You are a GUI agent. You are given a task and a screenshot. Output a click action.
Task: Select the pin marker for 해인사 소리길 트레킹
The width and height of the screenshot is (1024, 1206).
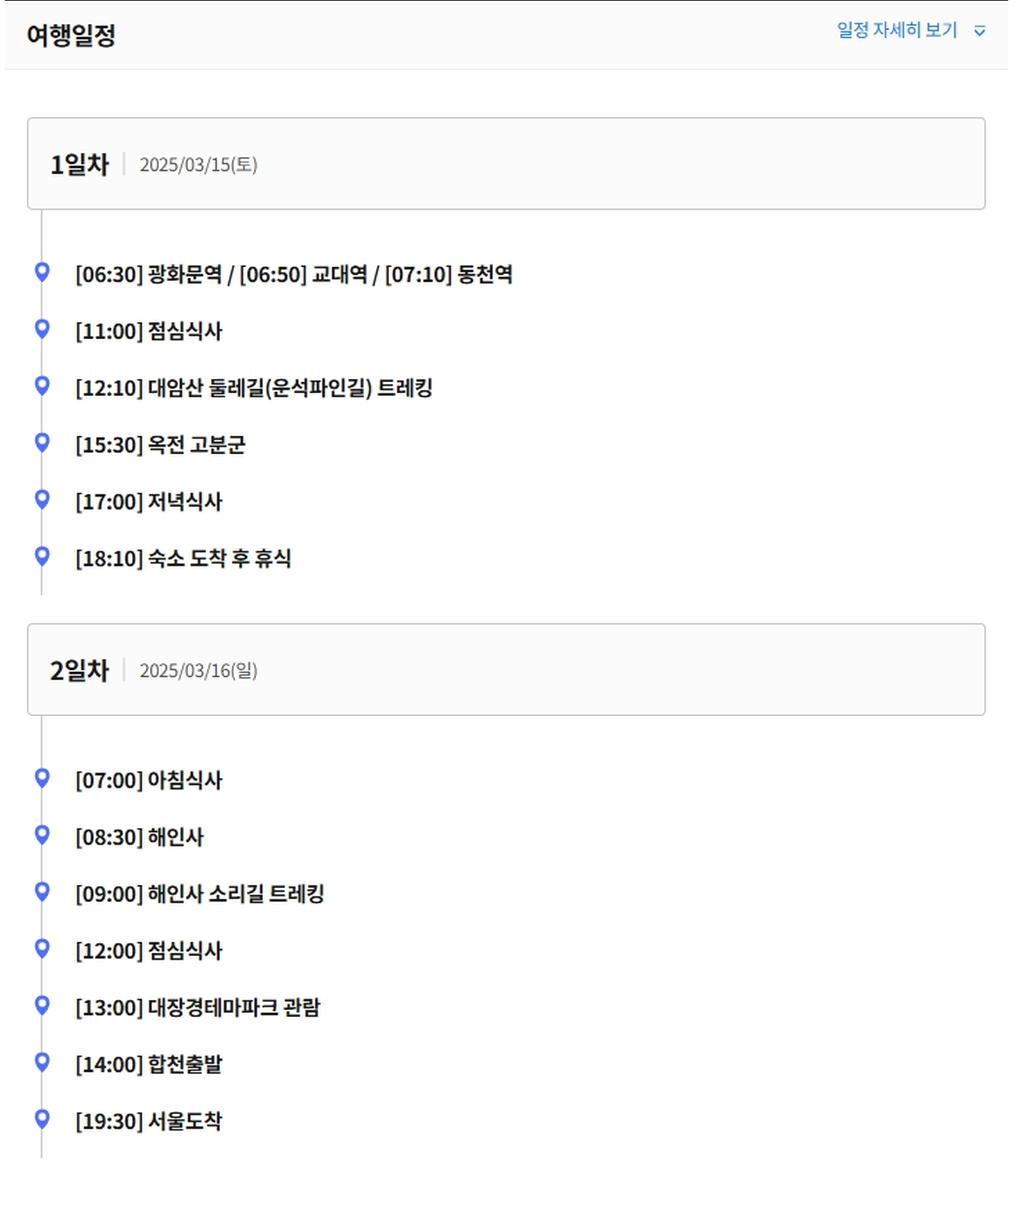42,891
